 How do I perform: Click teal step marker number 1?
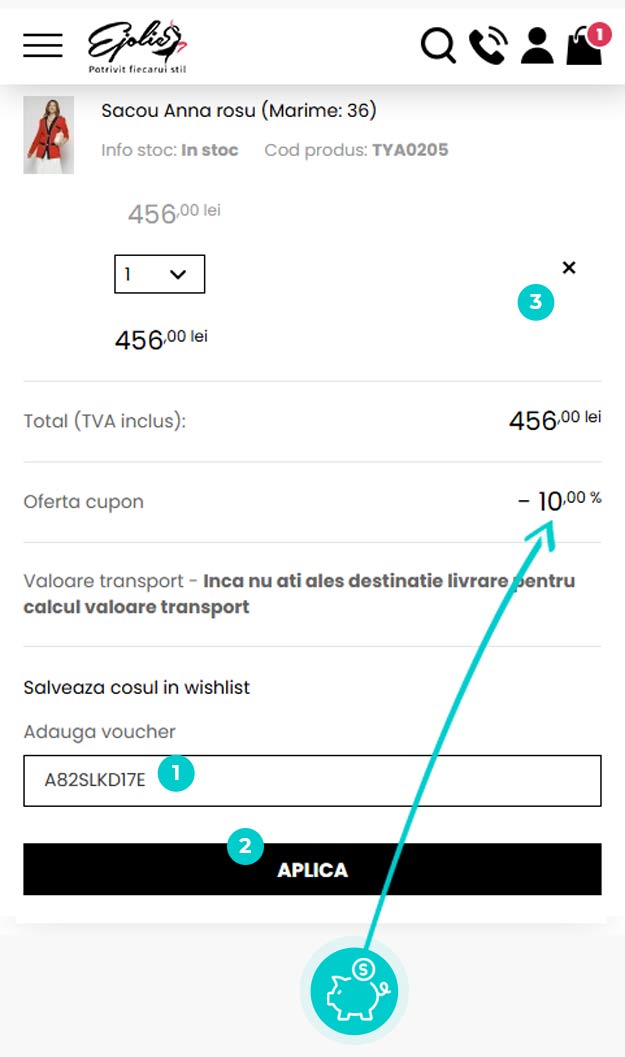pyautogui.click(x=176, y=773)
